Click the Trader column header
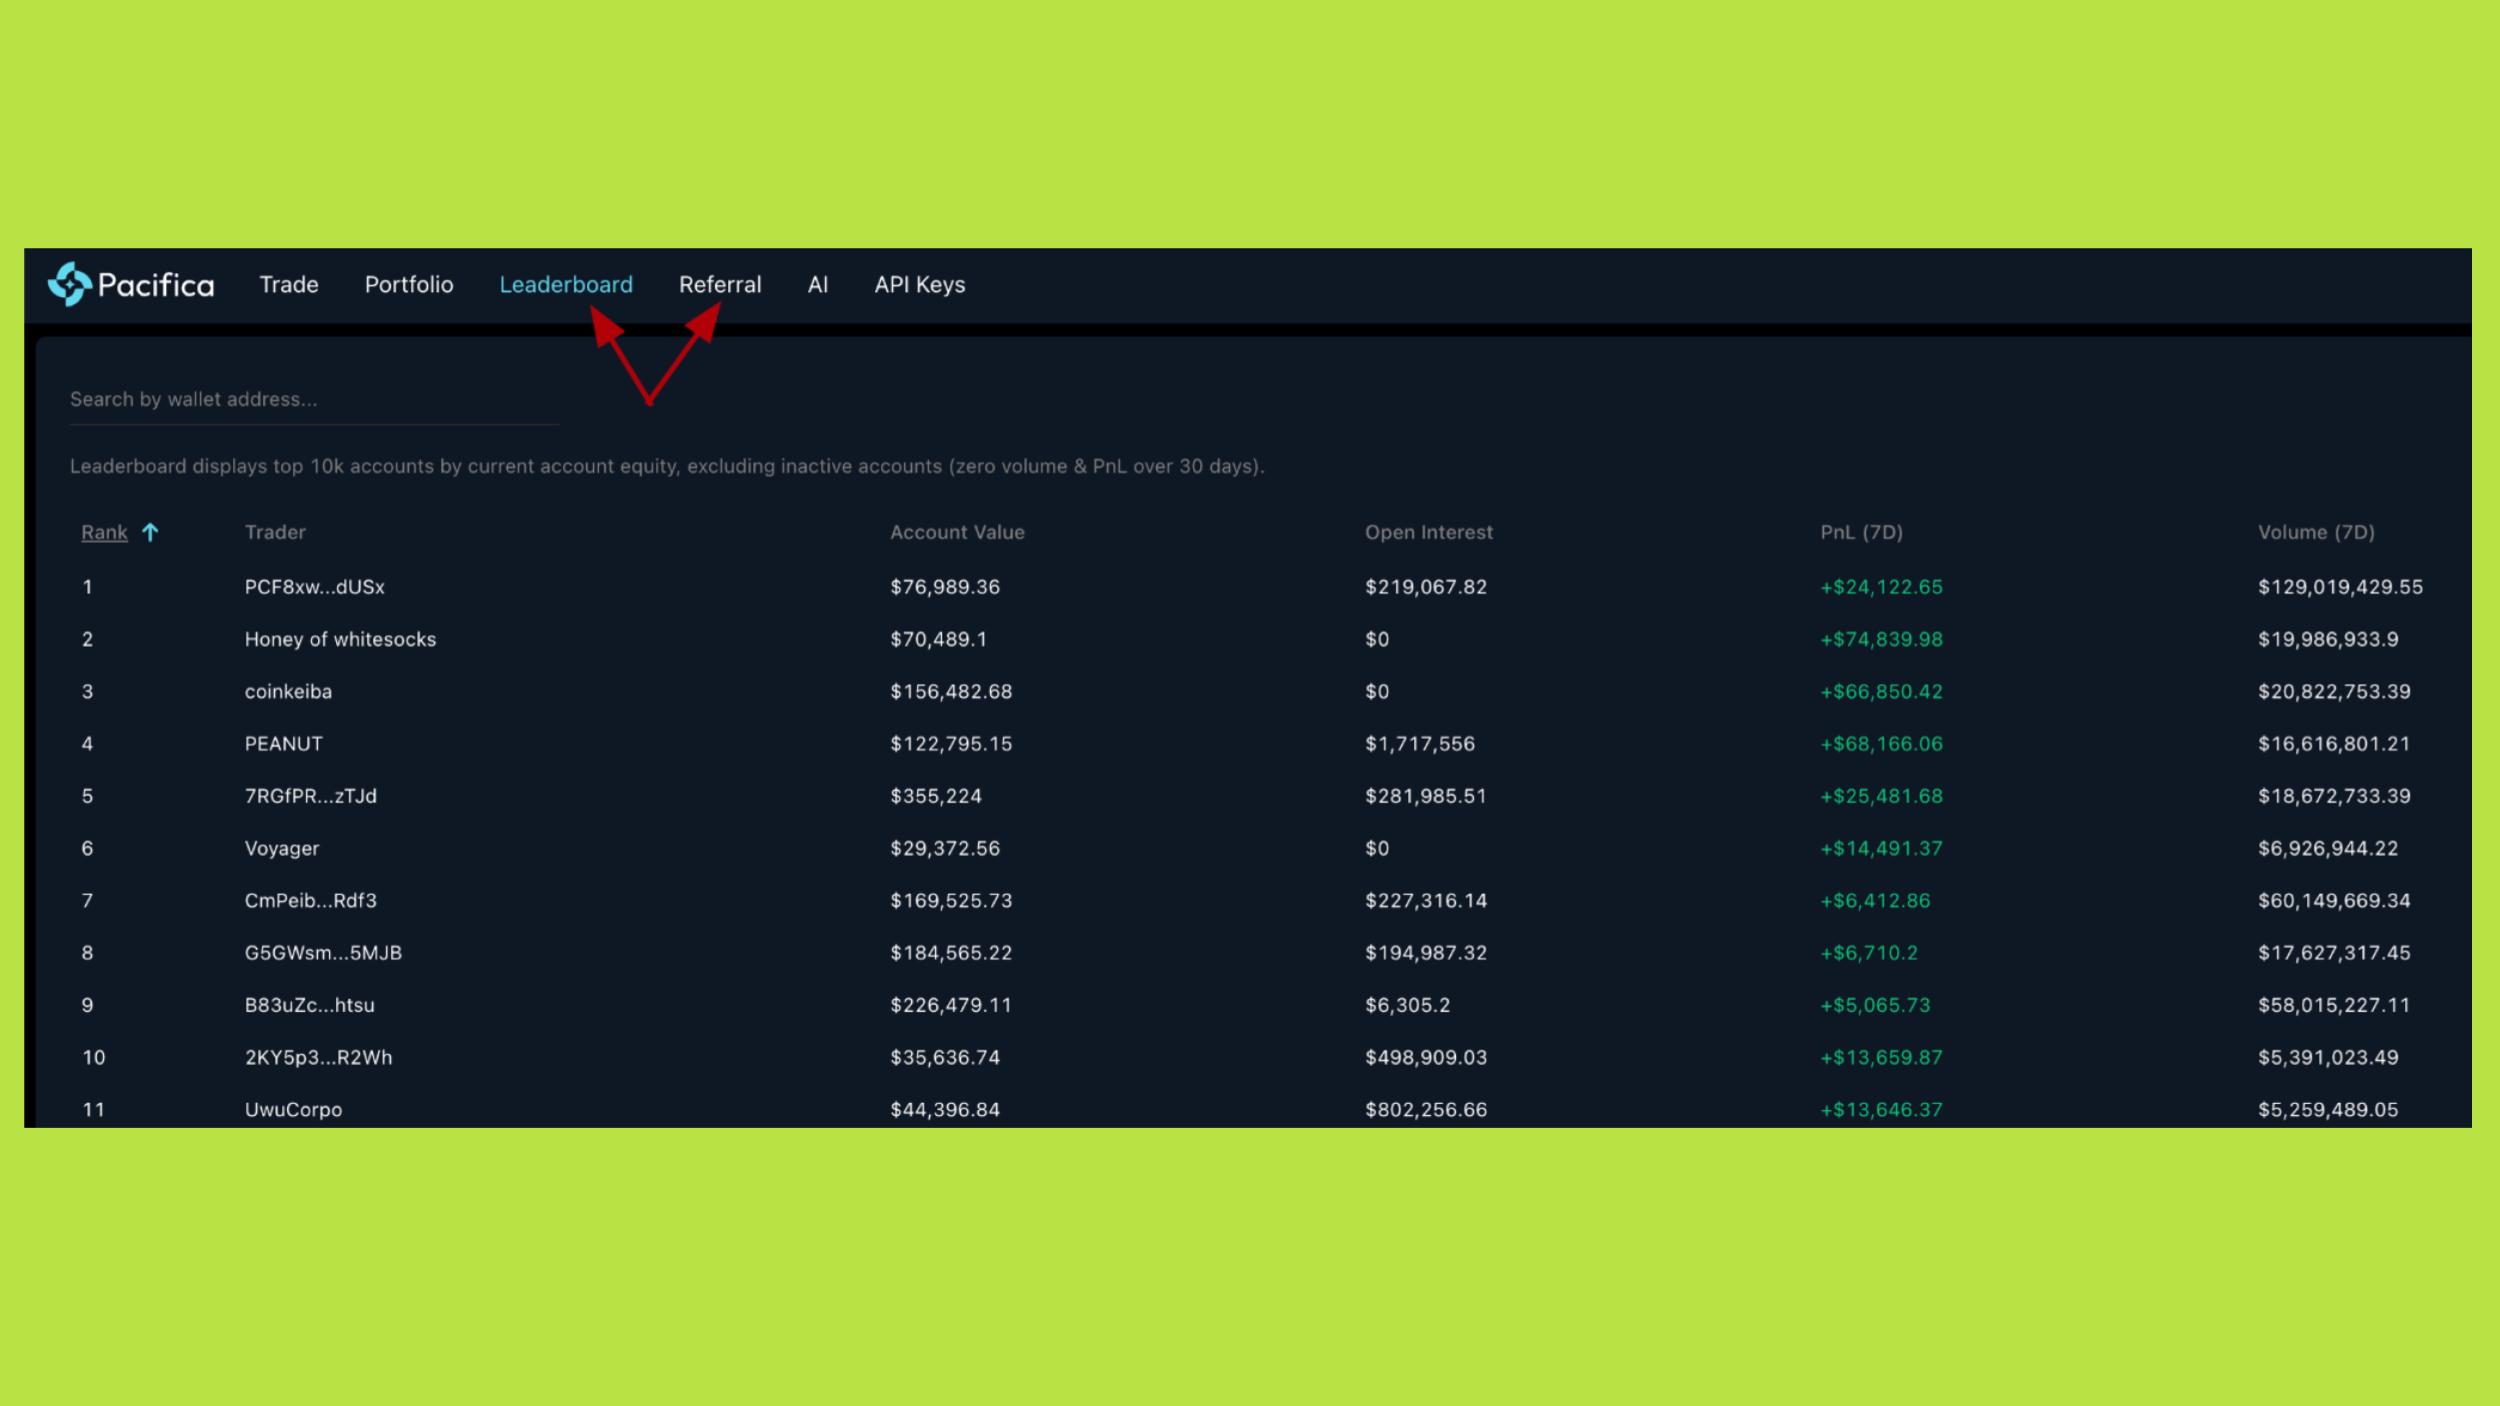The width and height of the screenshot is (2500, 1406). coord(275,532)
